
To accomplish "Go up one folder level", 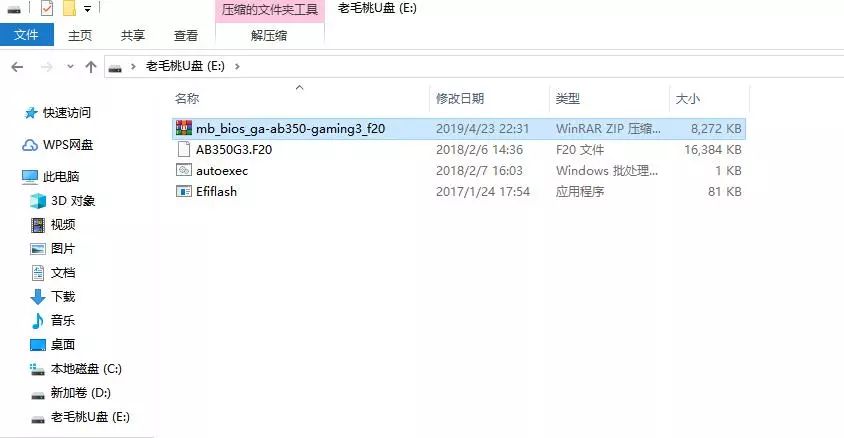I will (x=90, y=67).
